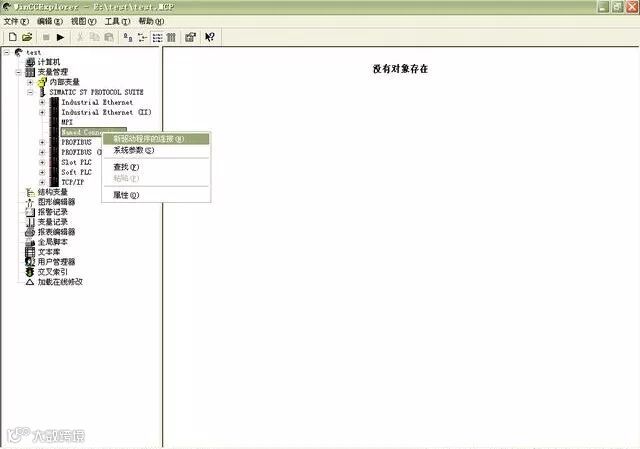640x449 pixels.
Task: Open the 编辑(E) menu
Action: tap(50, 21)
